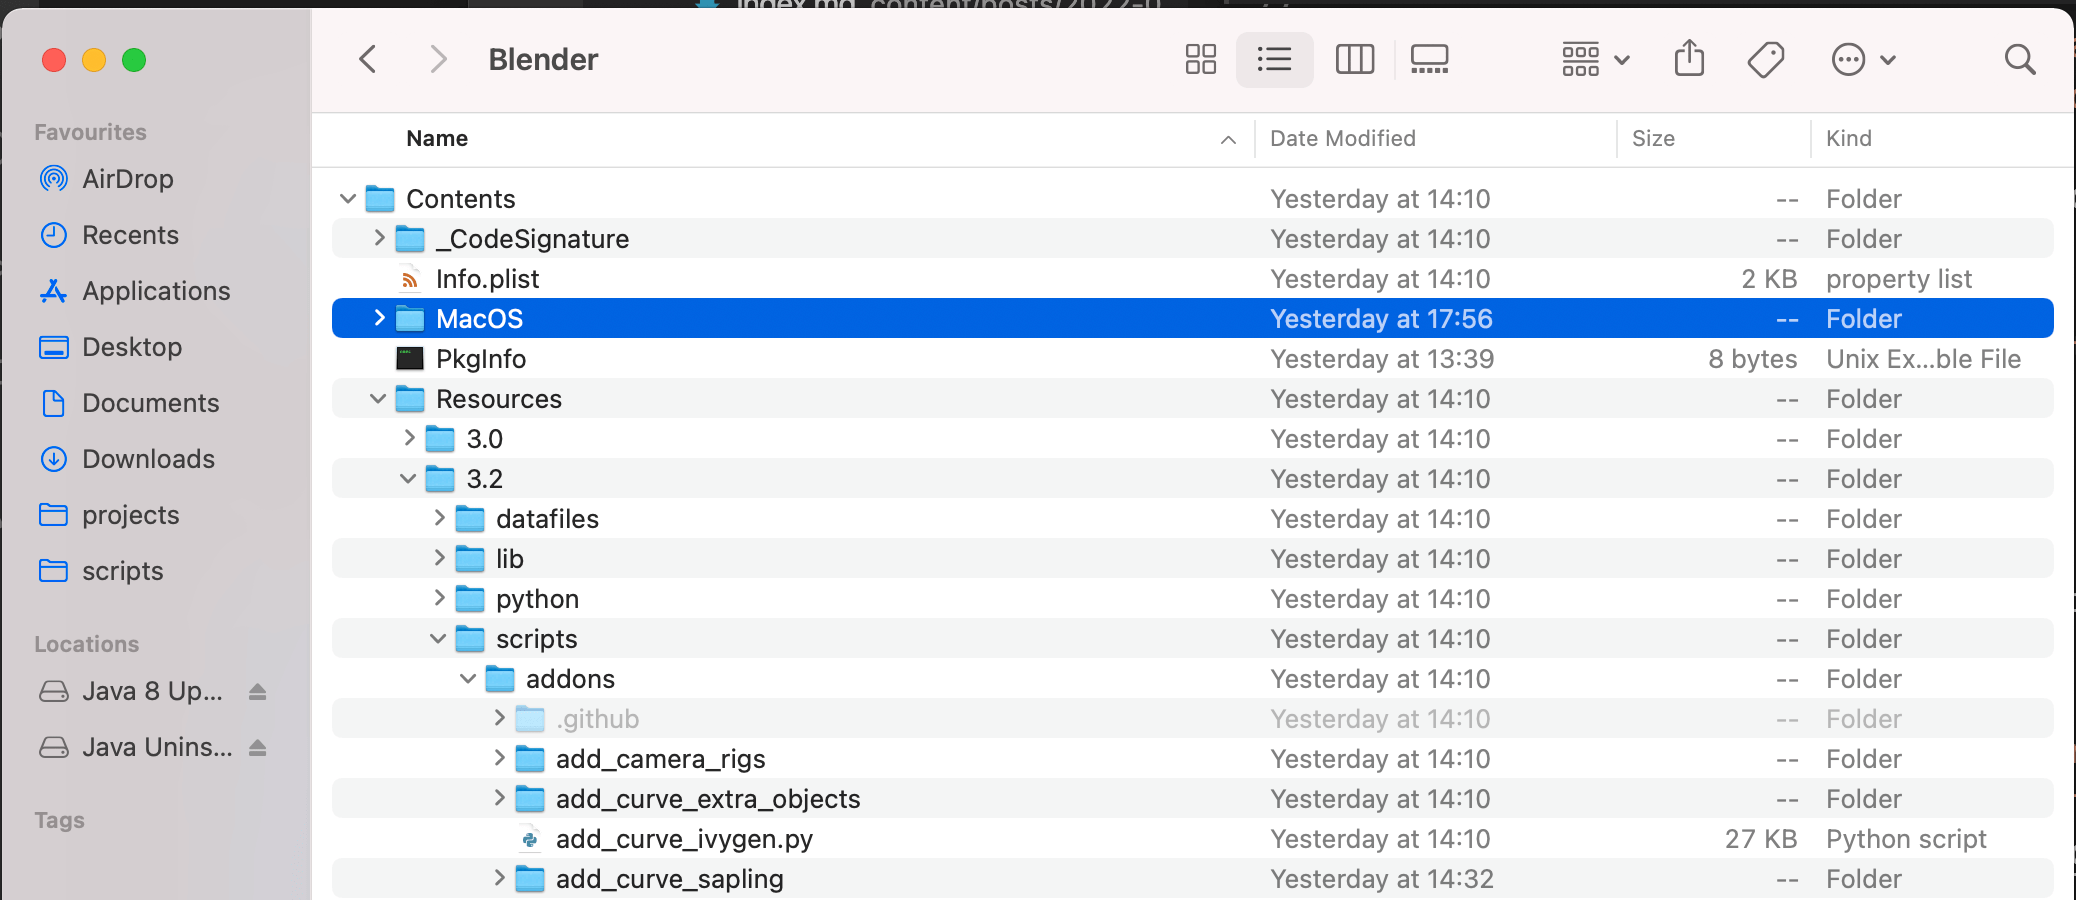This screenshot has height=900, width=2076.
Task: Click the Share icon
Action: pos(1689,59)
